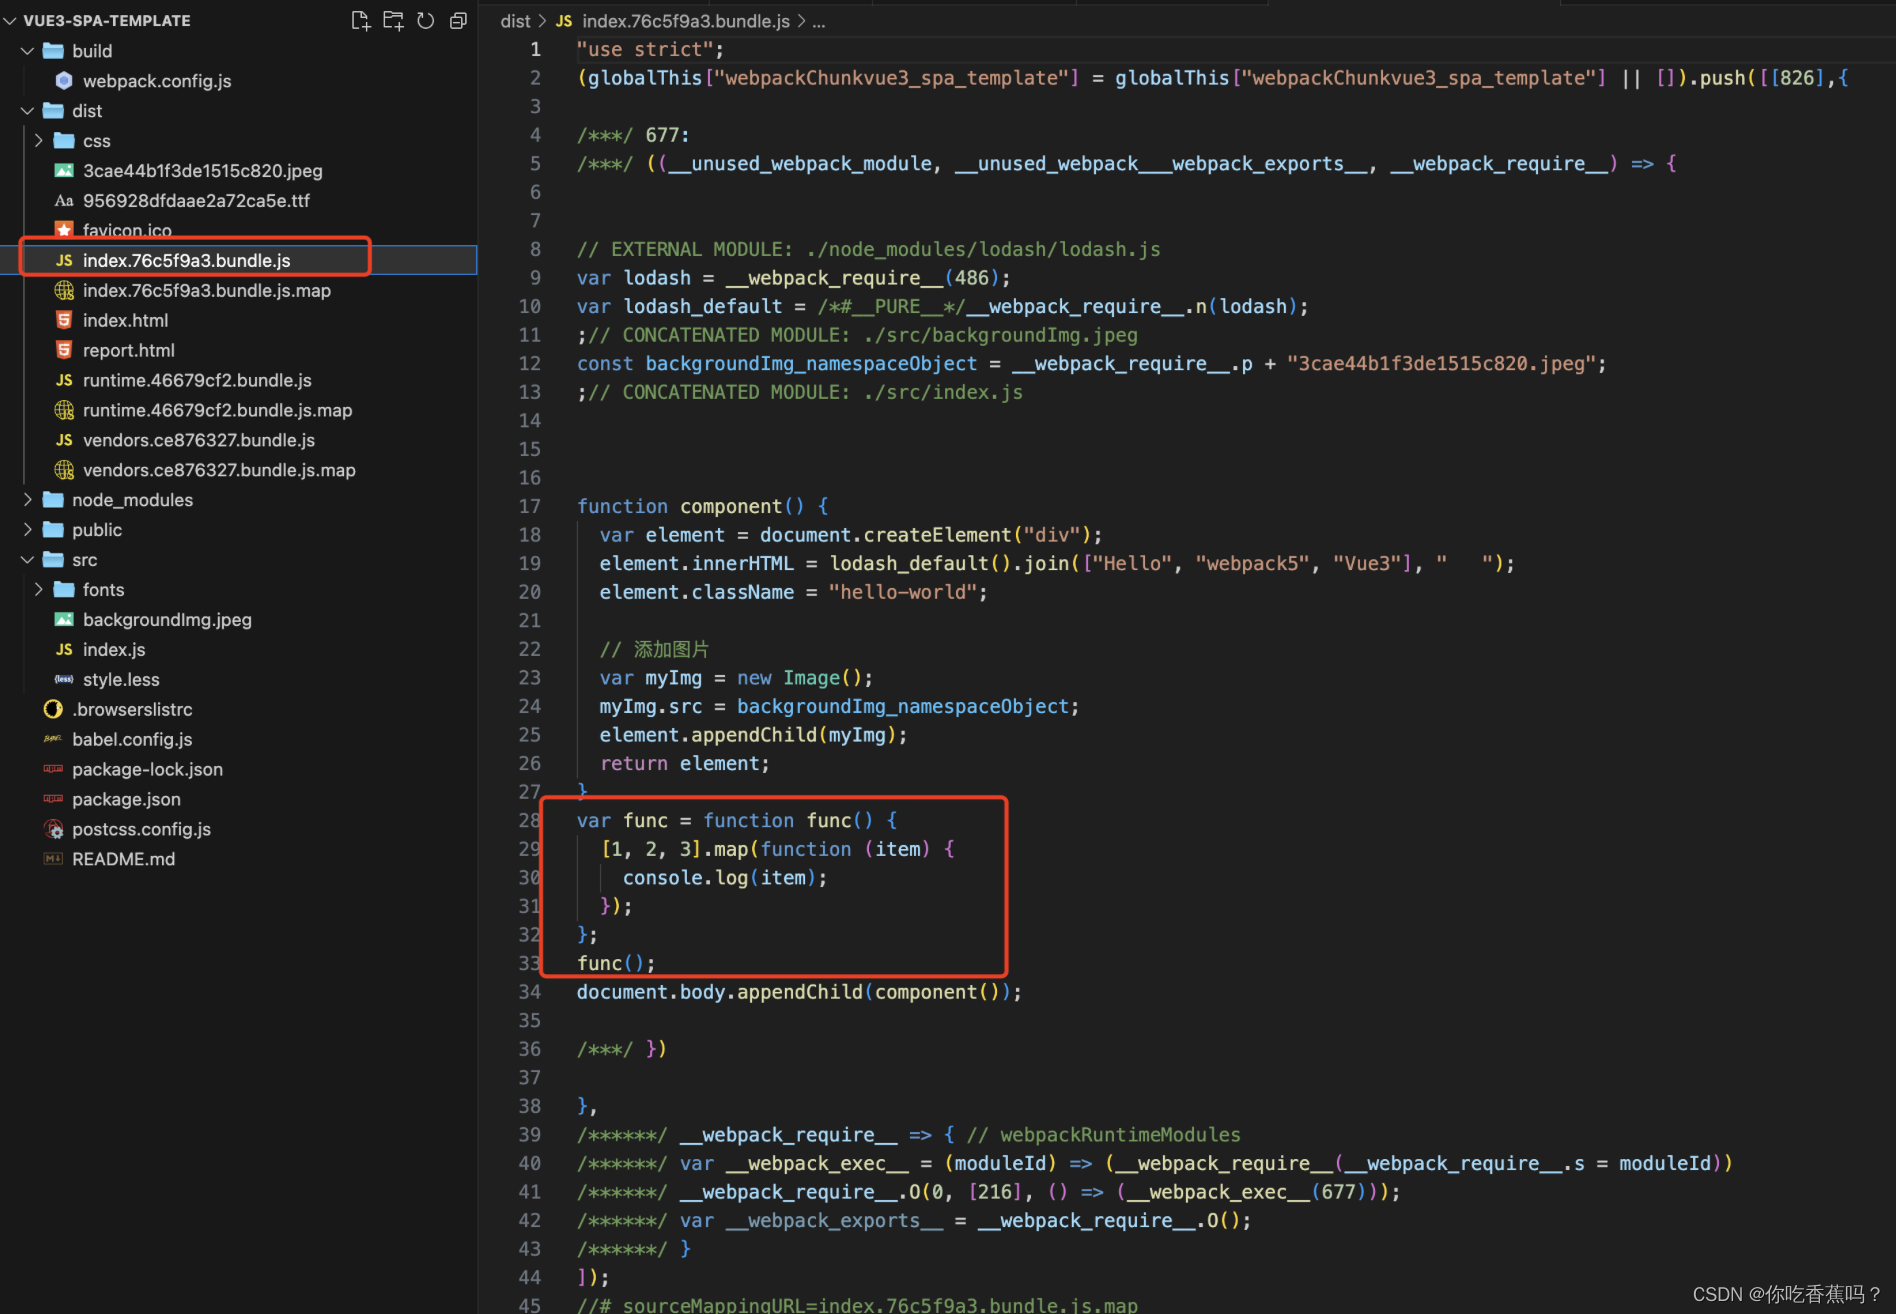Collapse the dist folder chevron
1896x1314 pixels.
tap(28, 111)
